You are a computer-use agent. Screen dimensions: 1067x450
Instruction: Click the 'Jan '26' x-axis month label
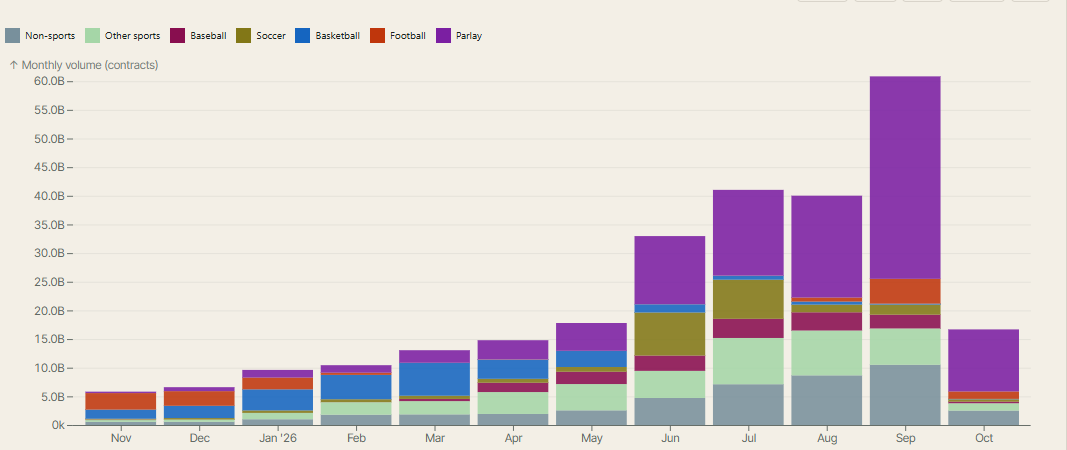278,438
